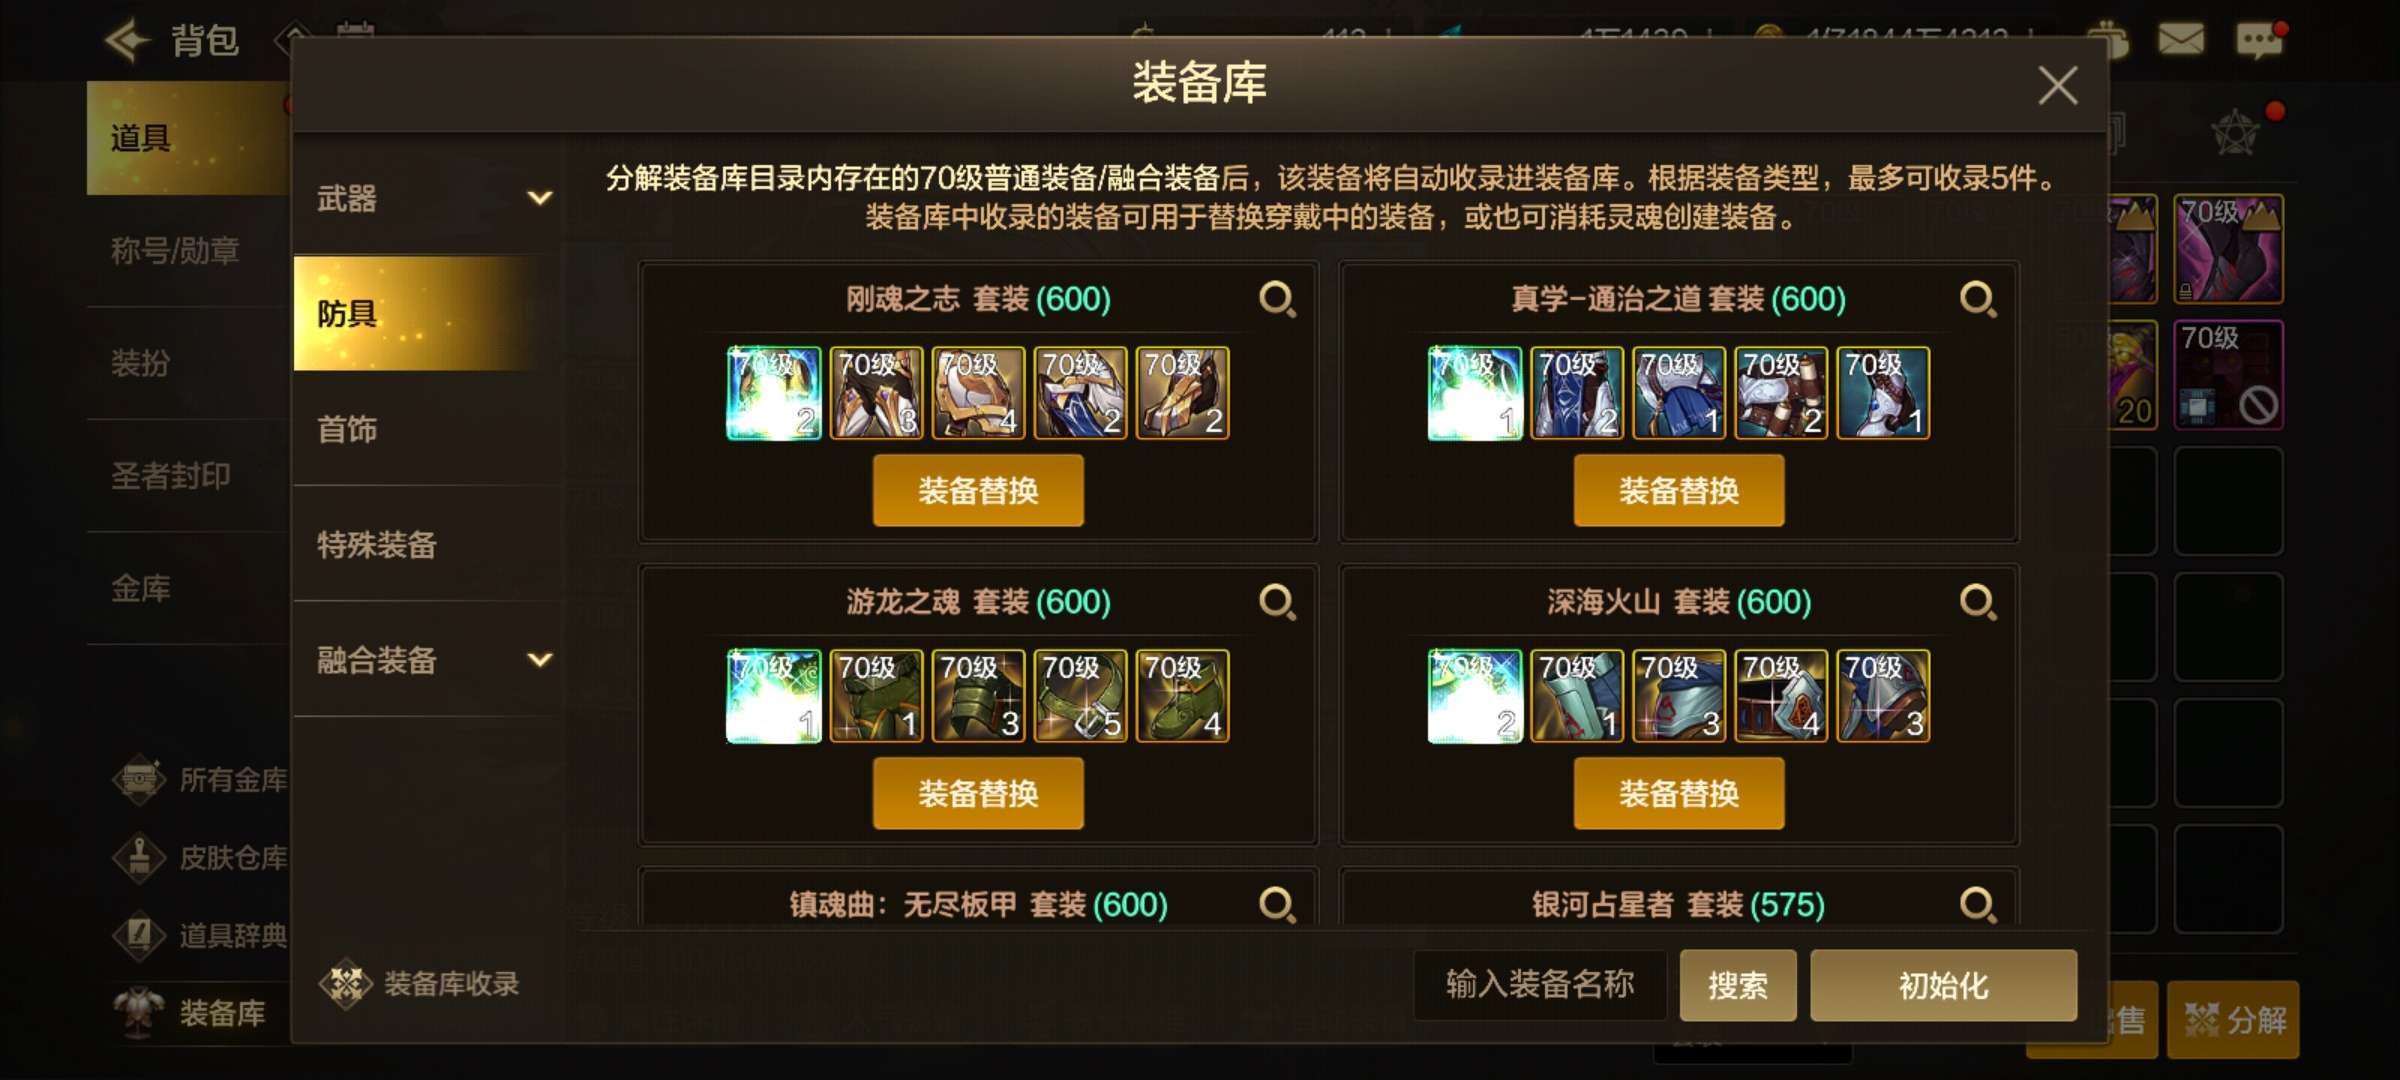Click the back arrow beside 背包
Image resolution: width=2400 pixels, height=1080 pixels.
tap(127, 41)
